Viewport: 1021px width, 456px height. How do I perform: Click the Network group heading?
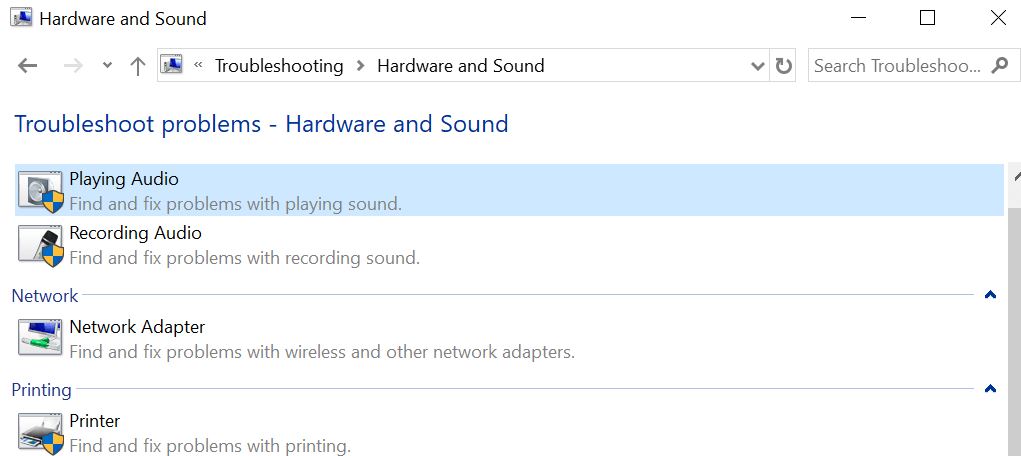point(45,296)
